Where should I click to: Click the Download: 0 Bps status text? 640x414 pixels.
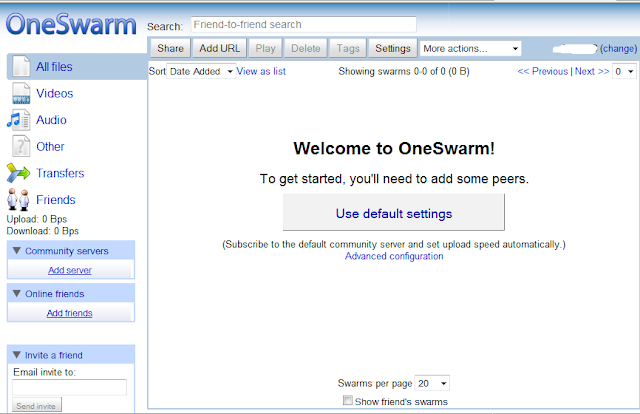(42, 231)
